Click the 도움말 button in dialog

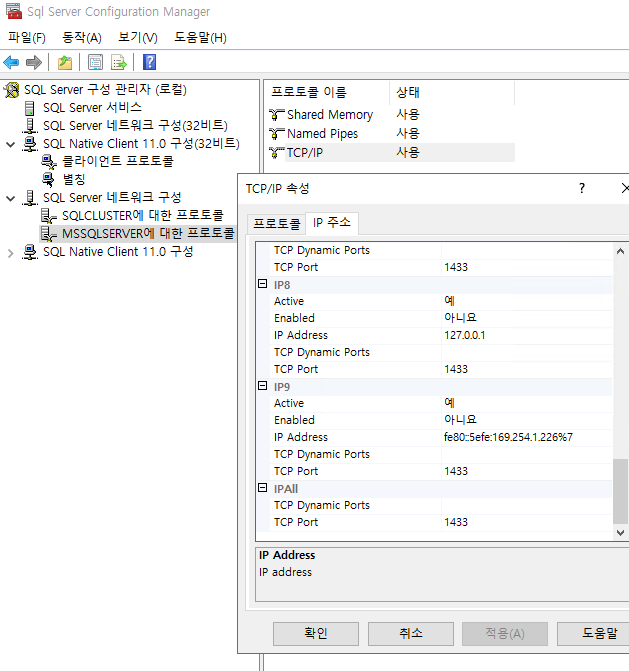[593, 633]
